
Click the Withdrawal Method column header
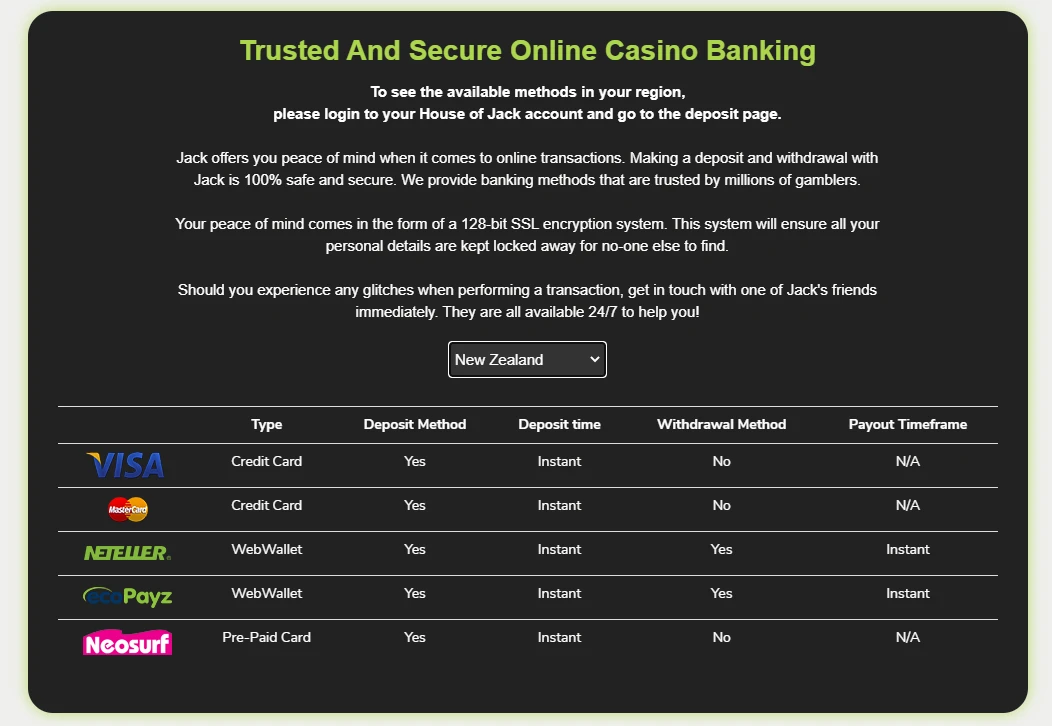(722, 424)
